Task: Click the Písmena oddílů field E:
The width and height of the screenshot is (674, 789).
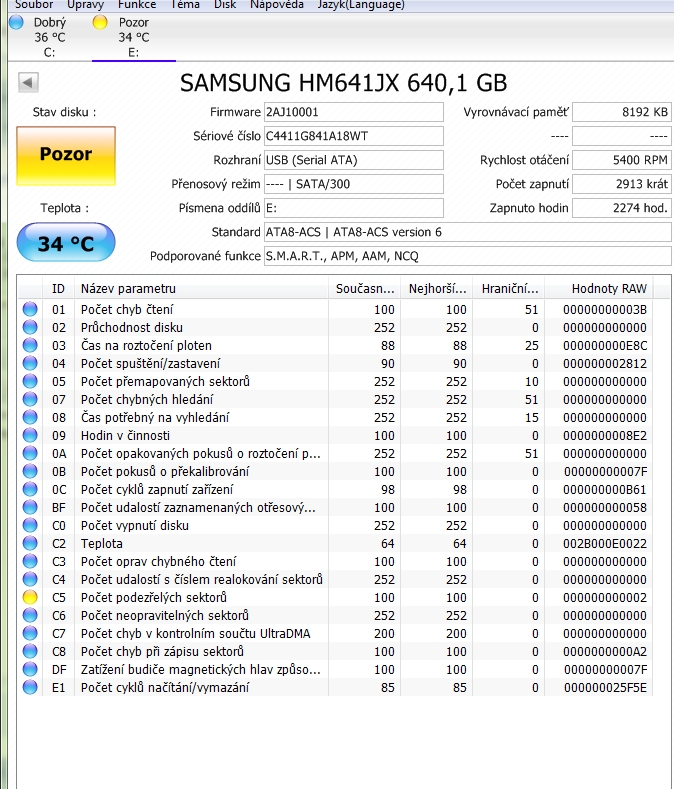Action: point(353,208)
